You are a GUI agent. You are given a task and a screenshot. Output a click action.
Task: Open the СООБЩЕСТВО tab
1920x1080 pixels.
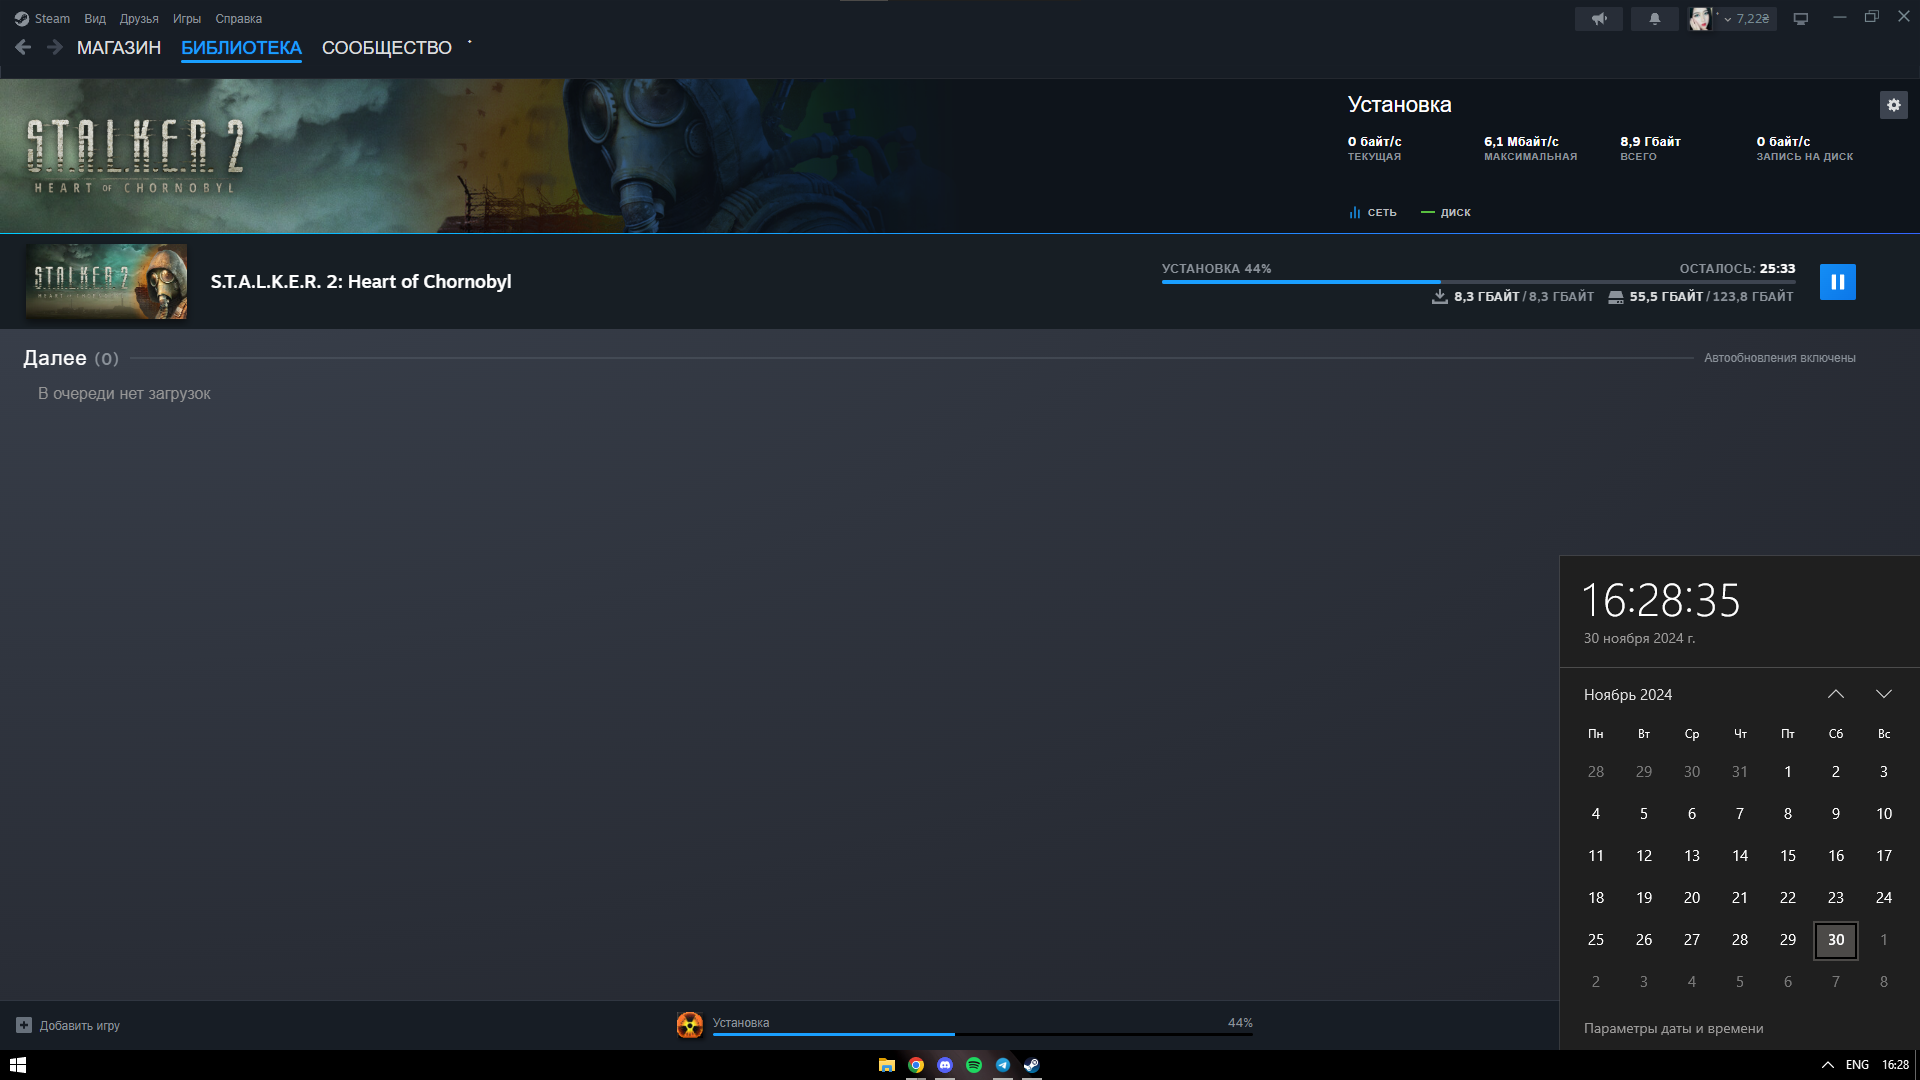[387, 48]
